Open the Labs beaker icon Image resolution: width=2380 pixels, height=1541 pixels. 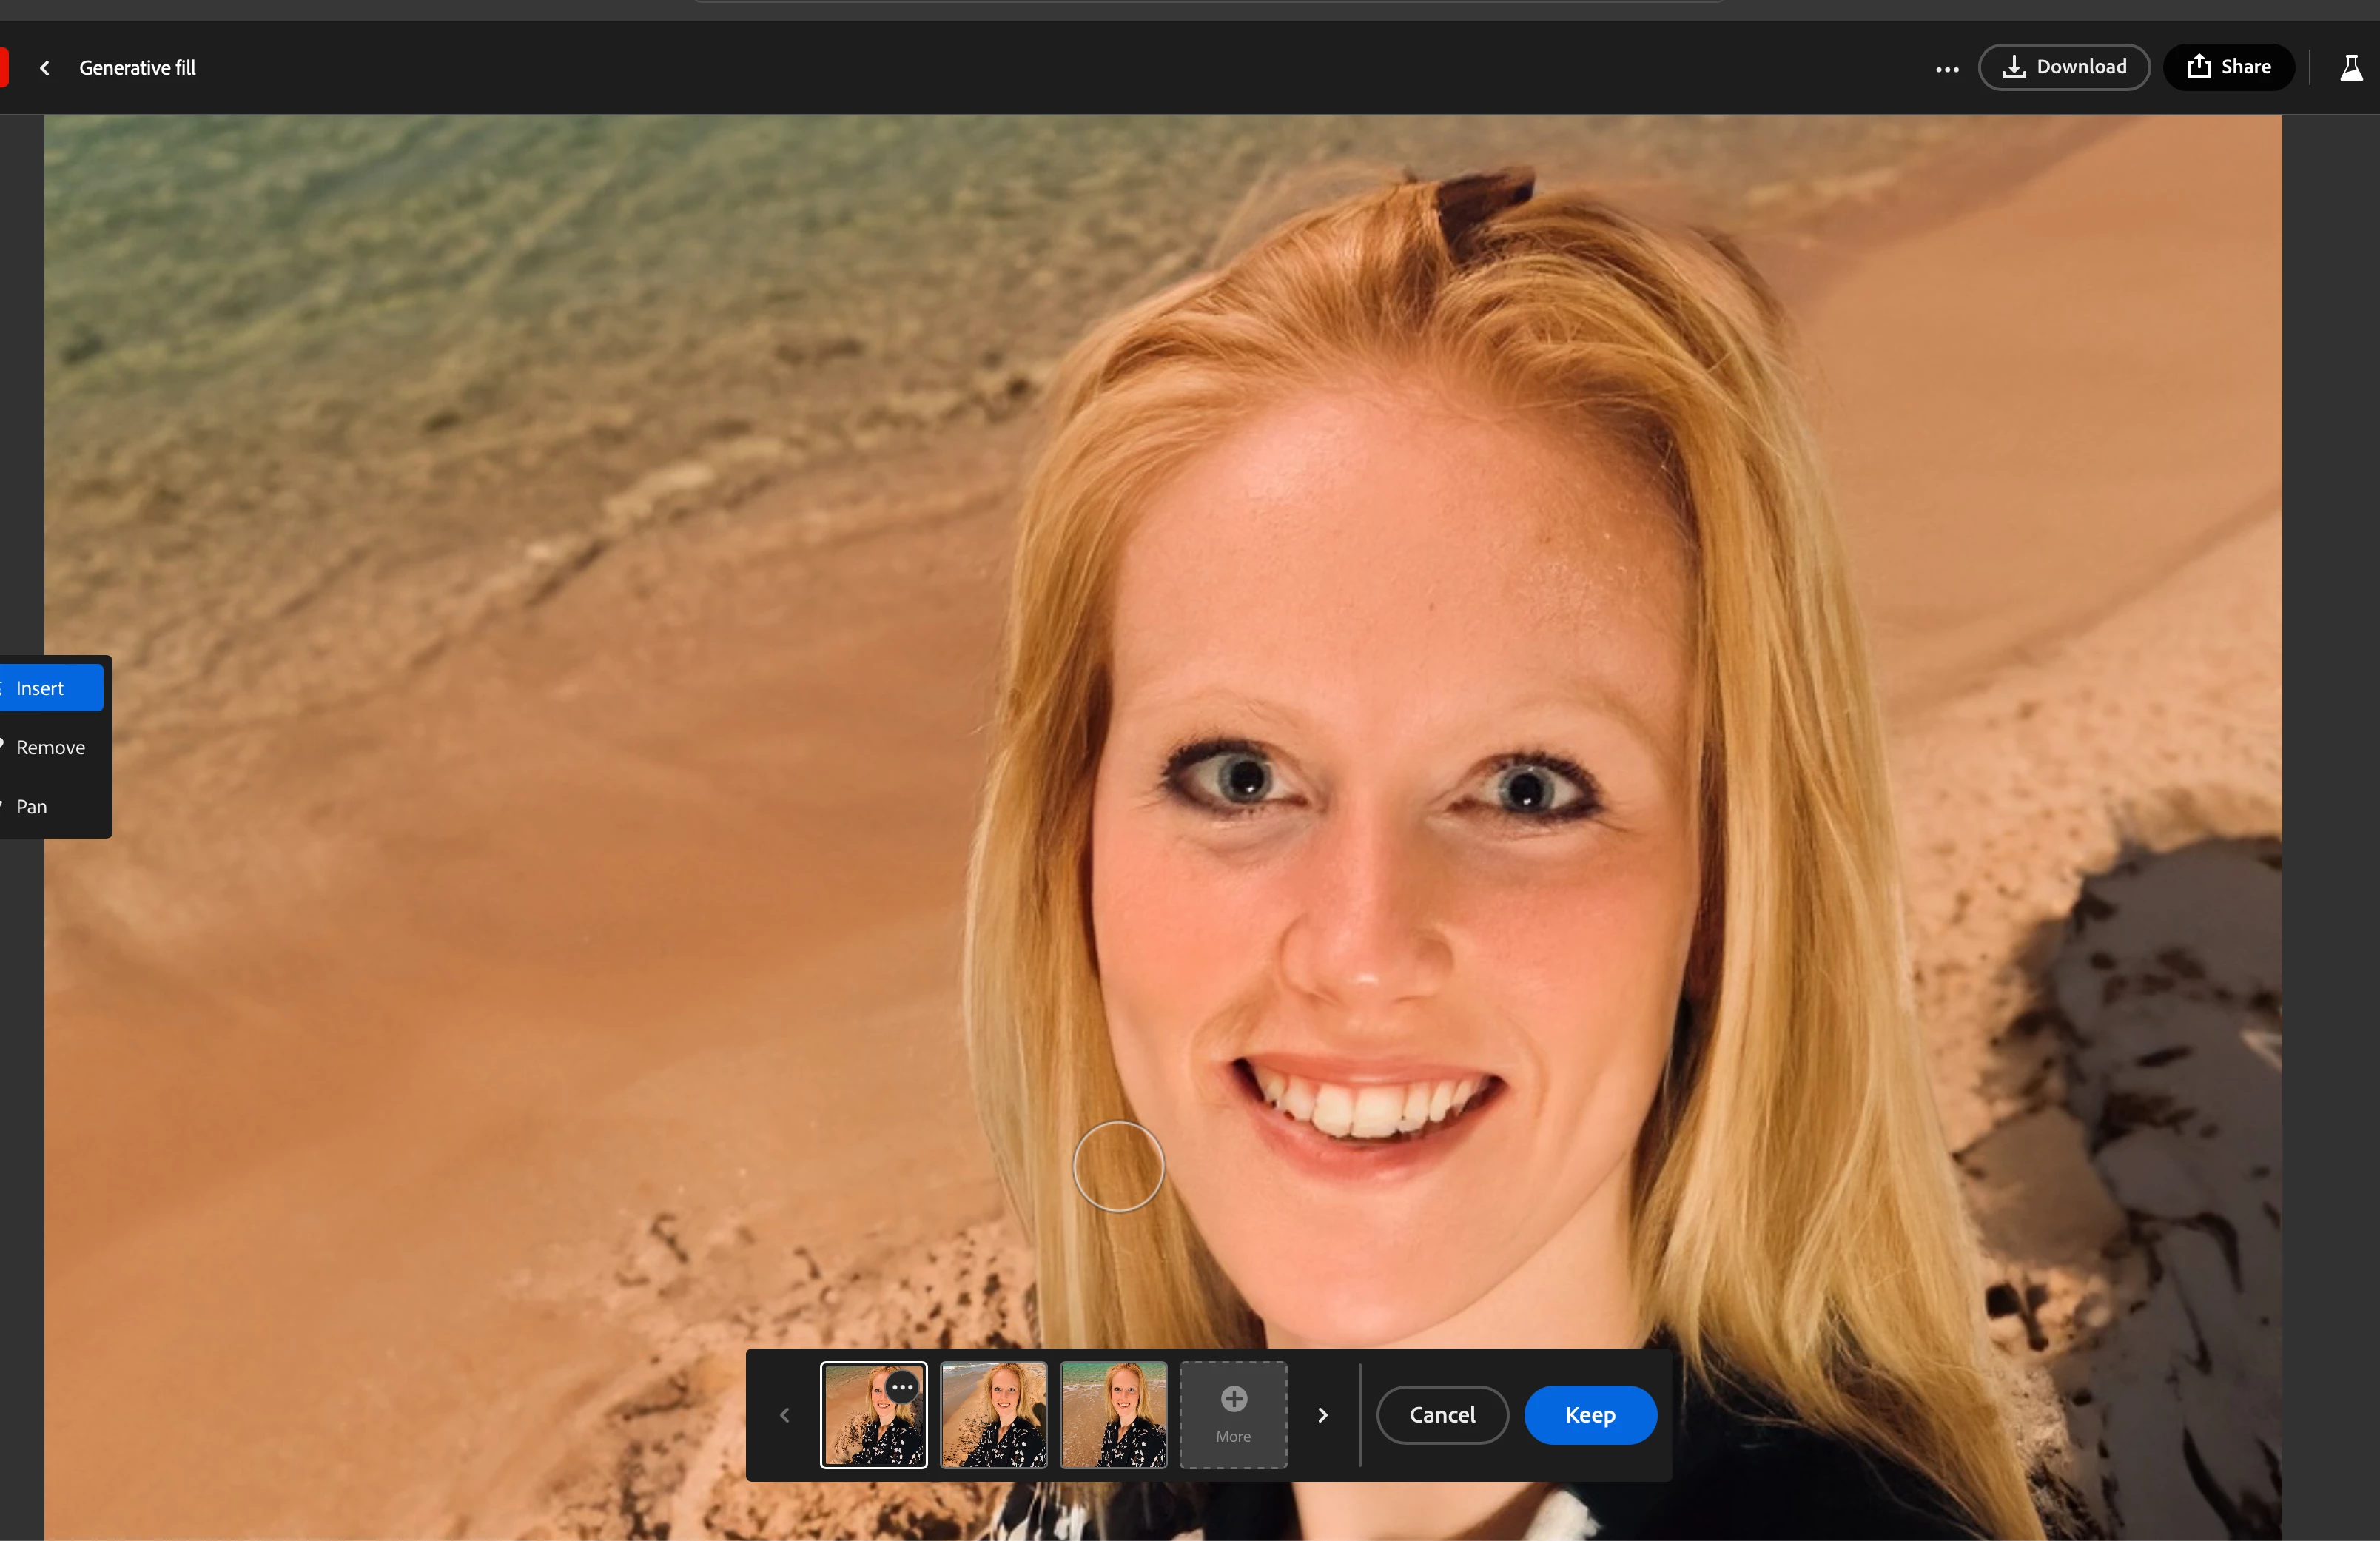point(2351,68)
